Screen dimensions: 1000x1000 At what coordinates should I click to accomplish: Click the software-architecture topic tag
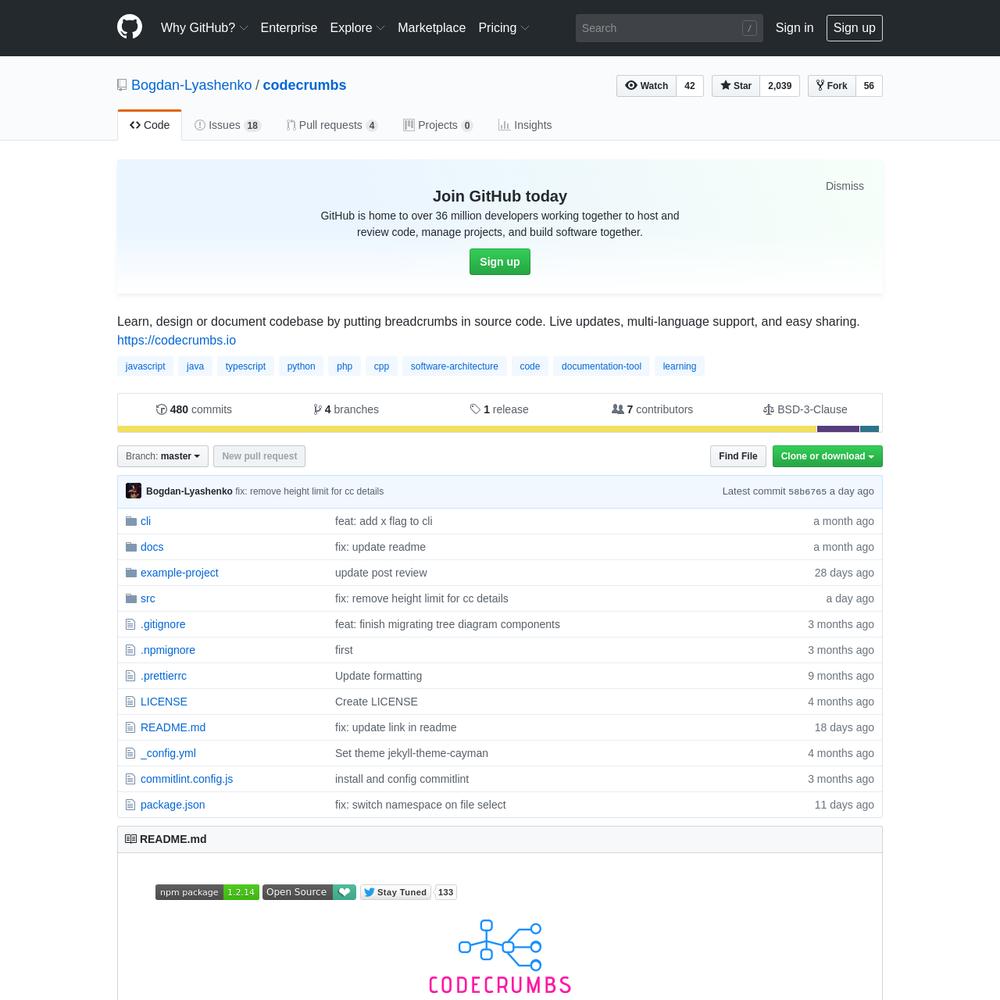pyautogui.click(x=454, y=366)
